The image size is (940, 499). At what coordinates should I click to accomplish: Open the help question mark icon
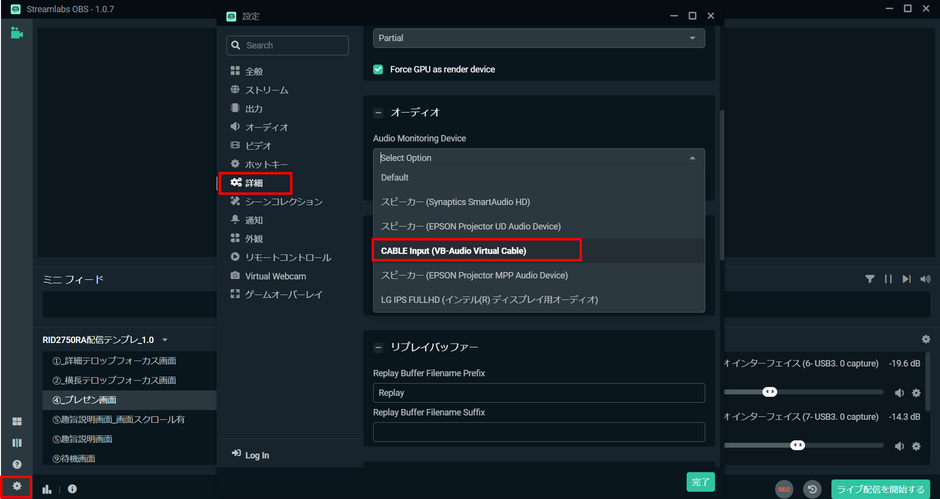click(x=17, y=464)
